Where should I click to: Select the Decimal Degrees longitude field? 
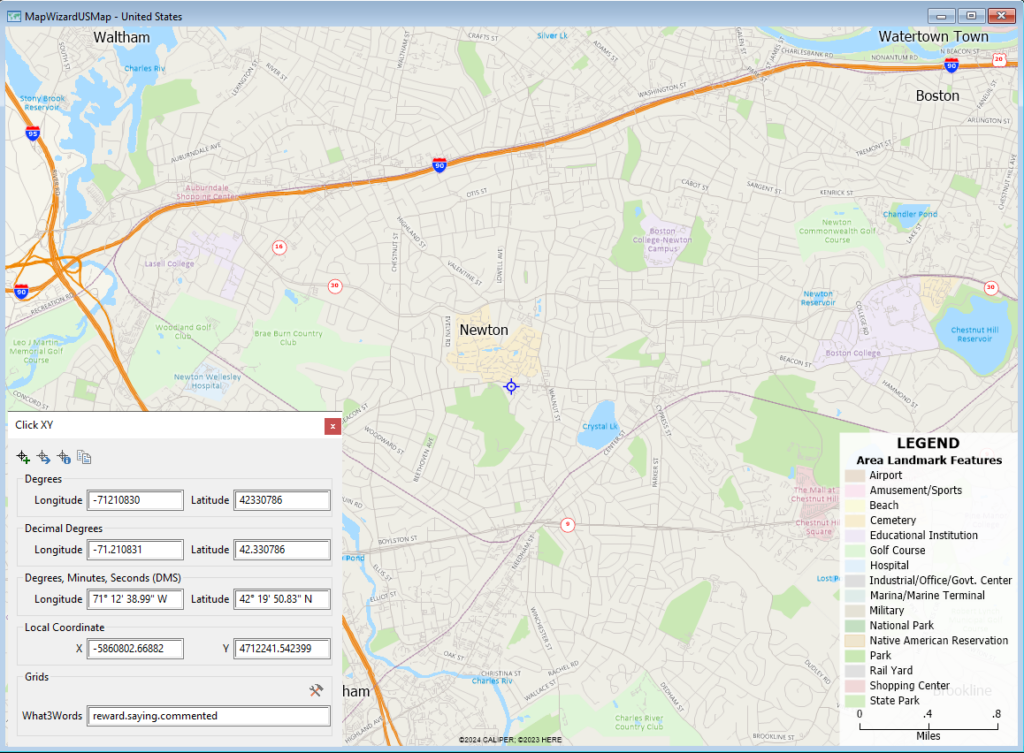(x=135, y=549)
